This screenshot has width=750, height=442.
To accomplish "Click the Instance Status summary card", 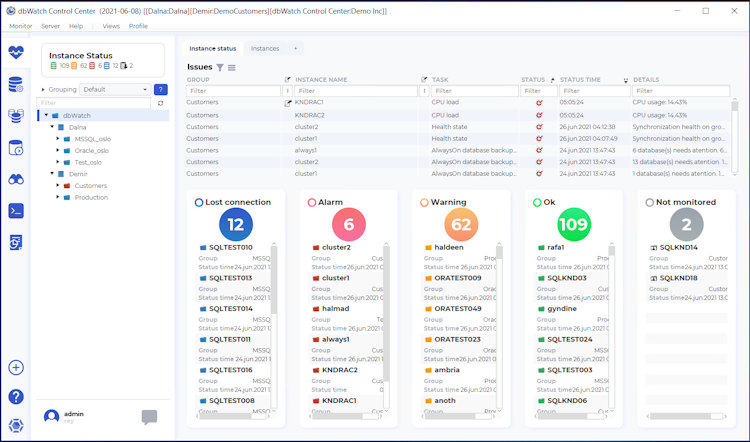I will pyautogui.click(x=103, y=60).
